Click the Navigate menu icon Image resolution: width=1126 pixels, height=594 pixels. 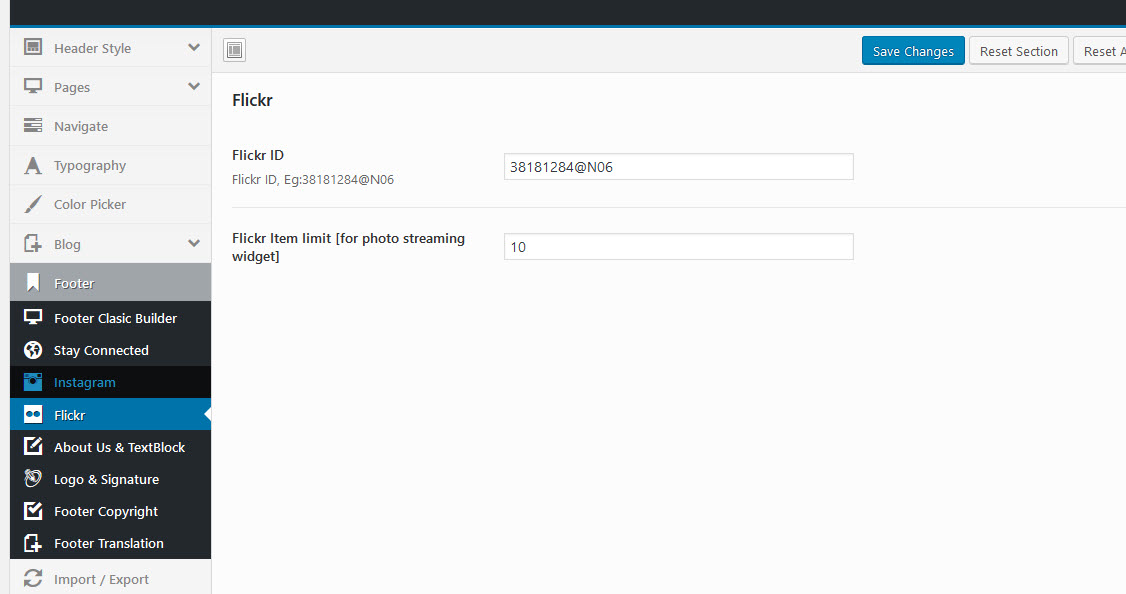[x=33, y=126]
